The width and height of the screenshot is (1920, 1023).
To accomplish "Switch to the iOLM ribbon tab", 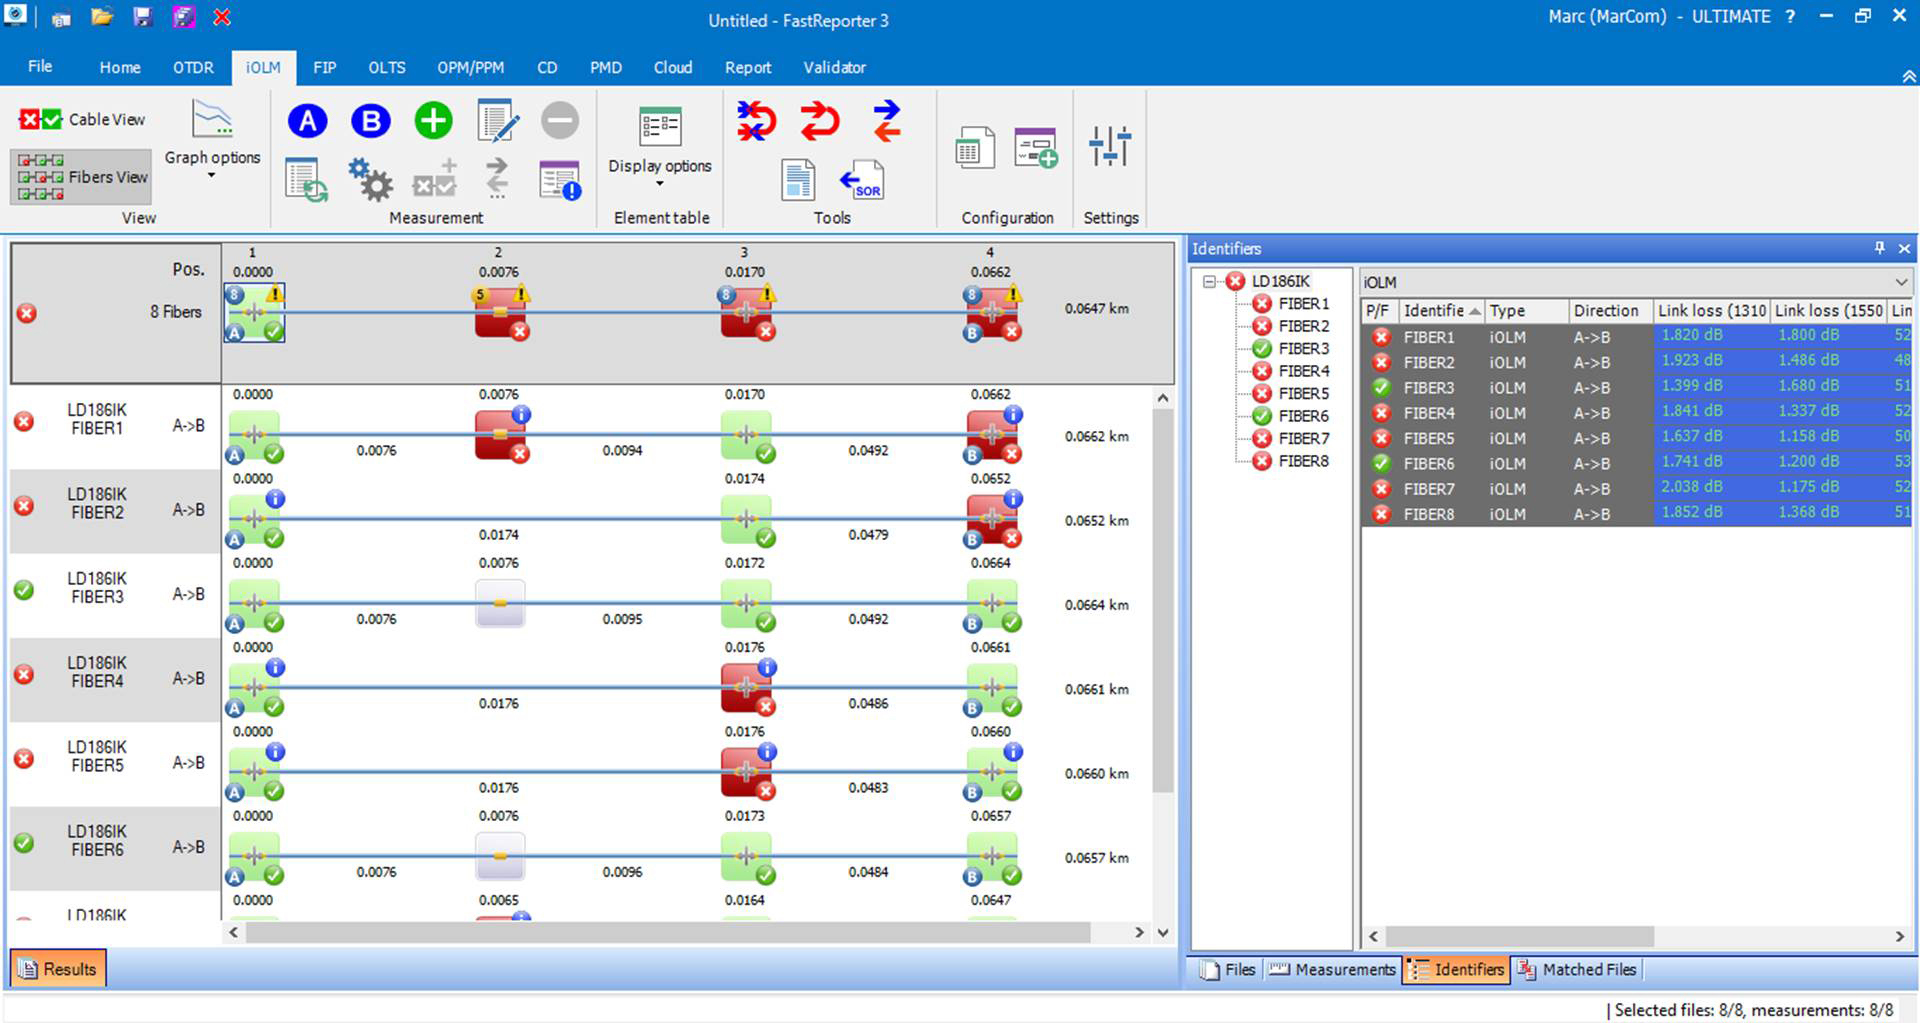I will tap(262, 67).
